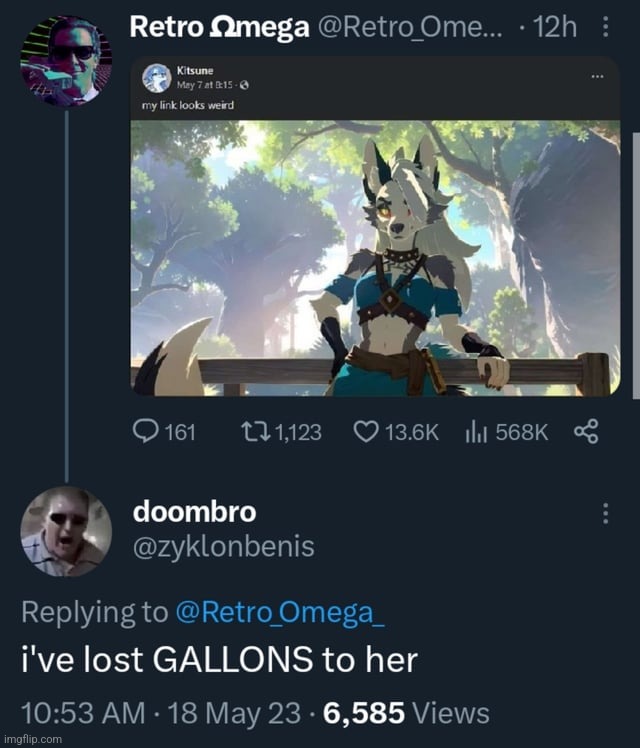Open the 12h timestamp of the tweet
This screenshot has height=748, width=640.
click(555, 27)
